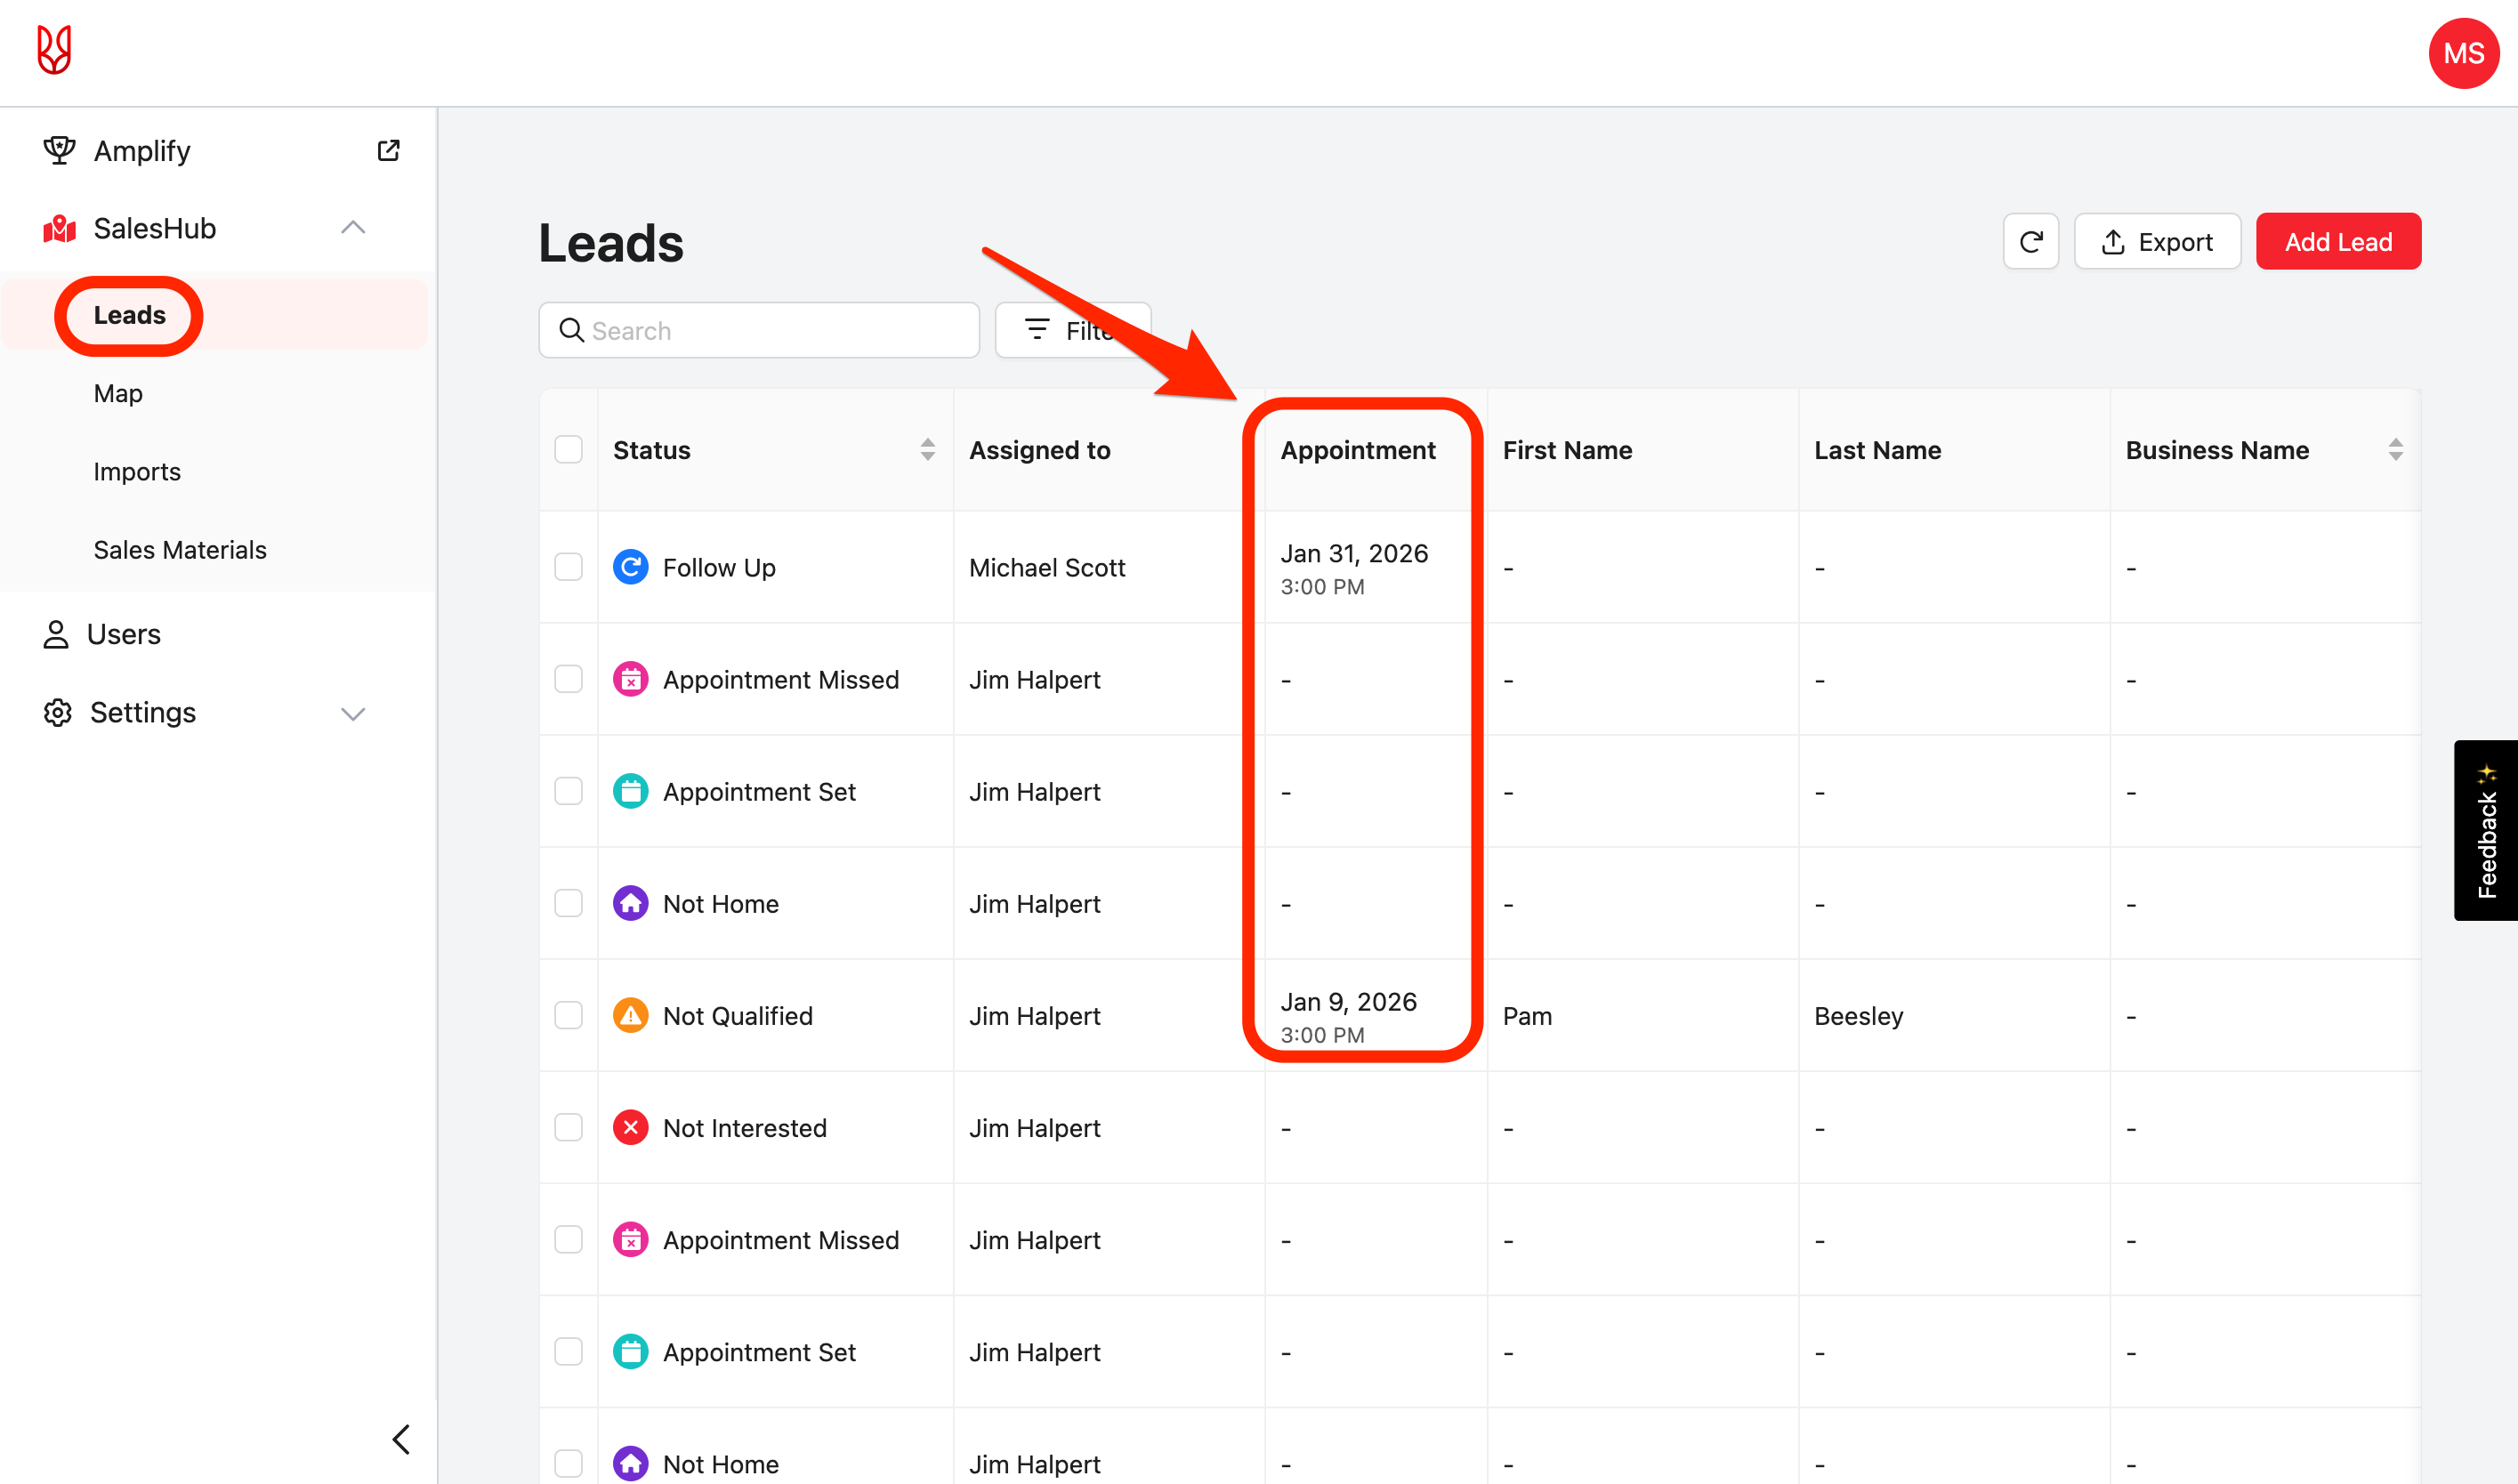This screenshot has width=2518, height=1484.
Task: Click the MS user avatar
Action: coord(2463,53)
